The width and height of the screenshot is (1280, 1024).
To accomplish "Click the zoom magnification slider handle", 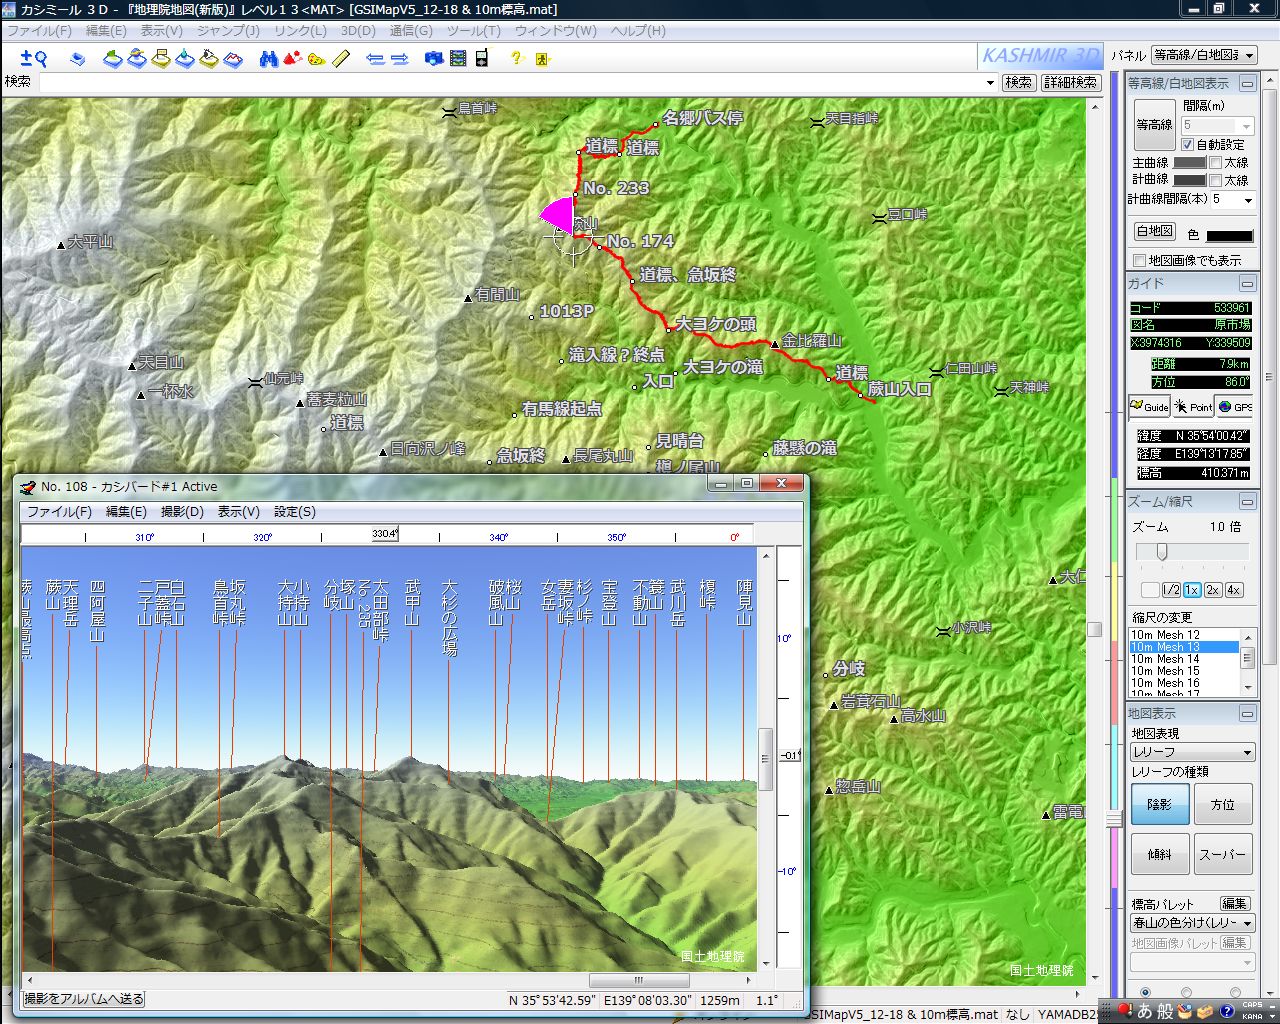I will coord(1162,552).
